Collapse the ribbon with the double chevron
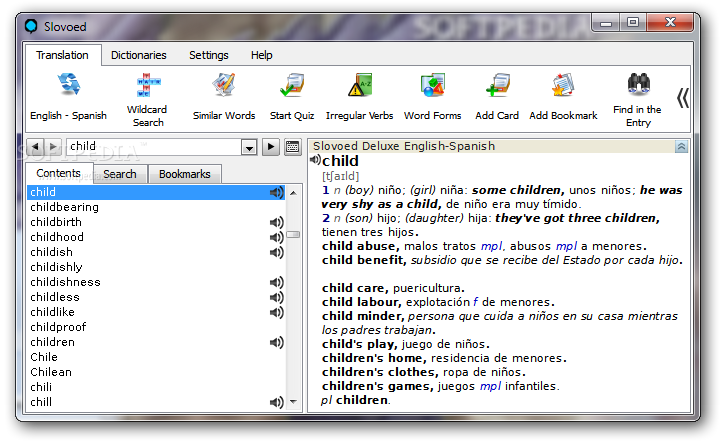Image resolution: width=721 pixels, height=442 pixels. pyautogui.click(x=682, y=98)
